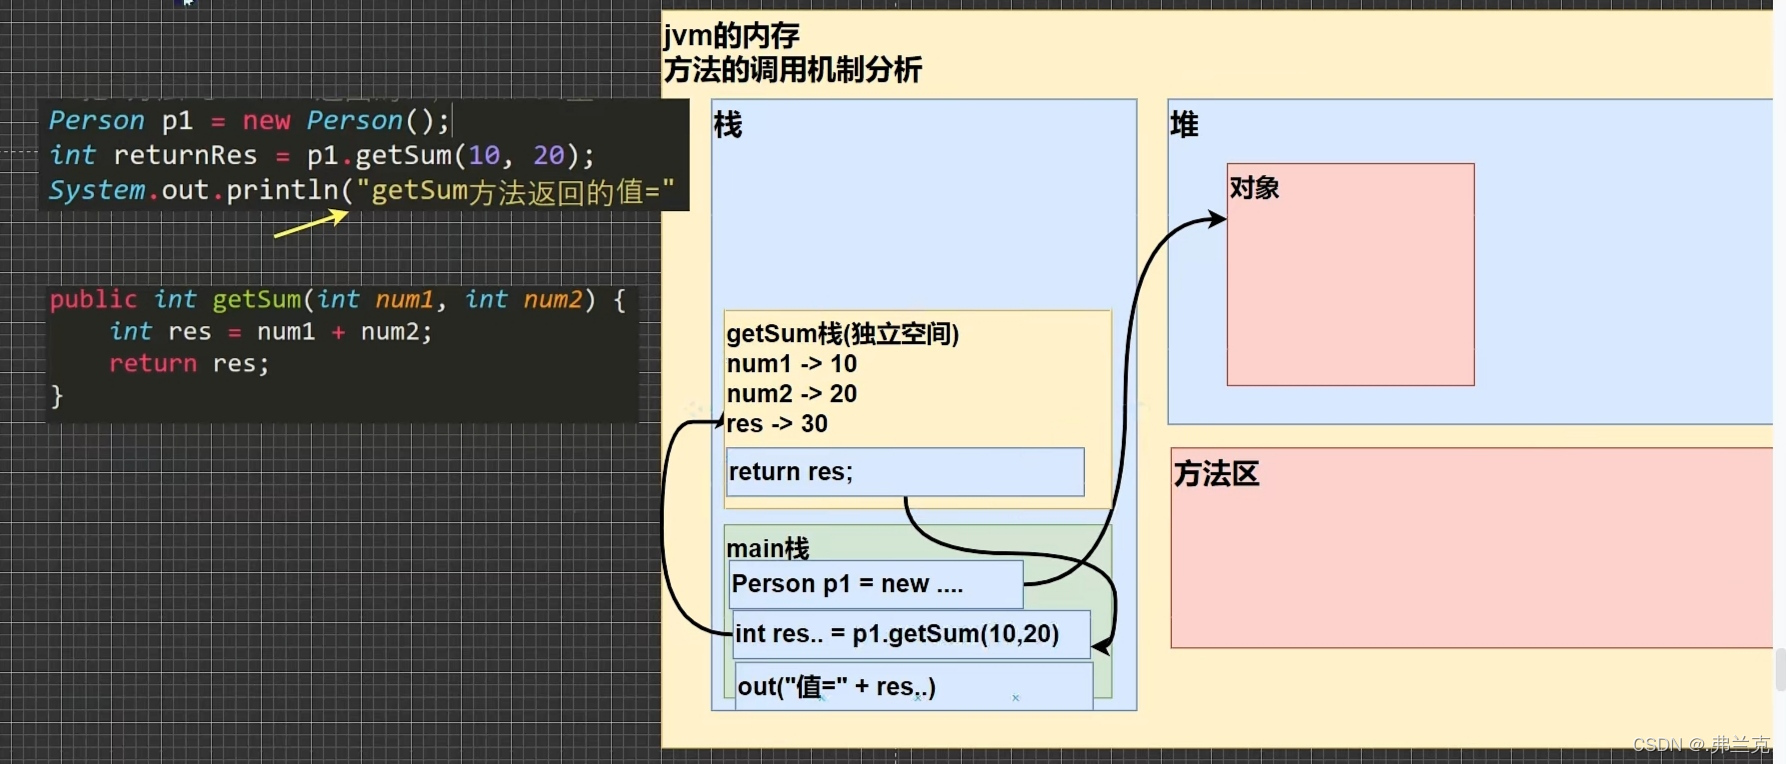This screenshot has height=764, width=1786.
Task: Click the 'res -> 30' entry
Action: (x=777, y=424)
